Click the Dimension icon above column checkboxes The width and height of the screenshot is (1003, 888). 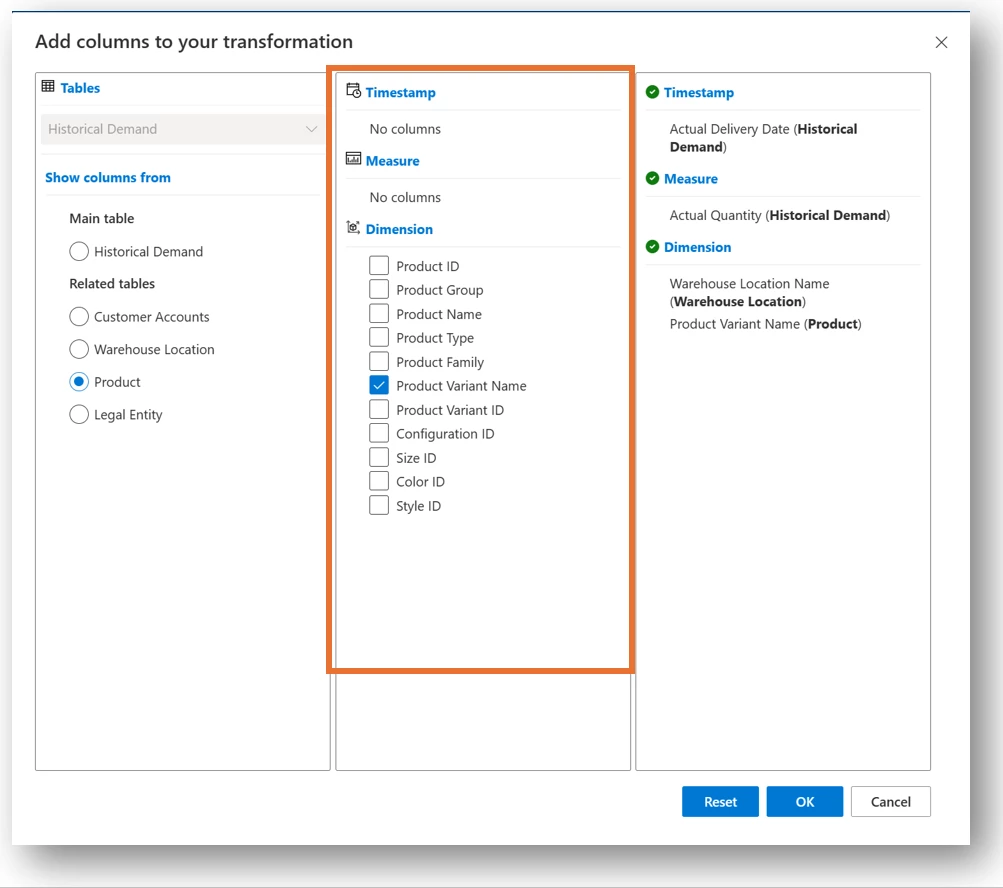click(352, 228)
